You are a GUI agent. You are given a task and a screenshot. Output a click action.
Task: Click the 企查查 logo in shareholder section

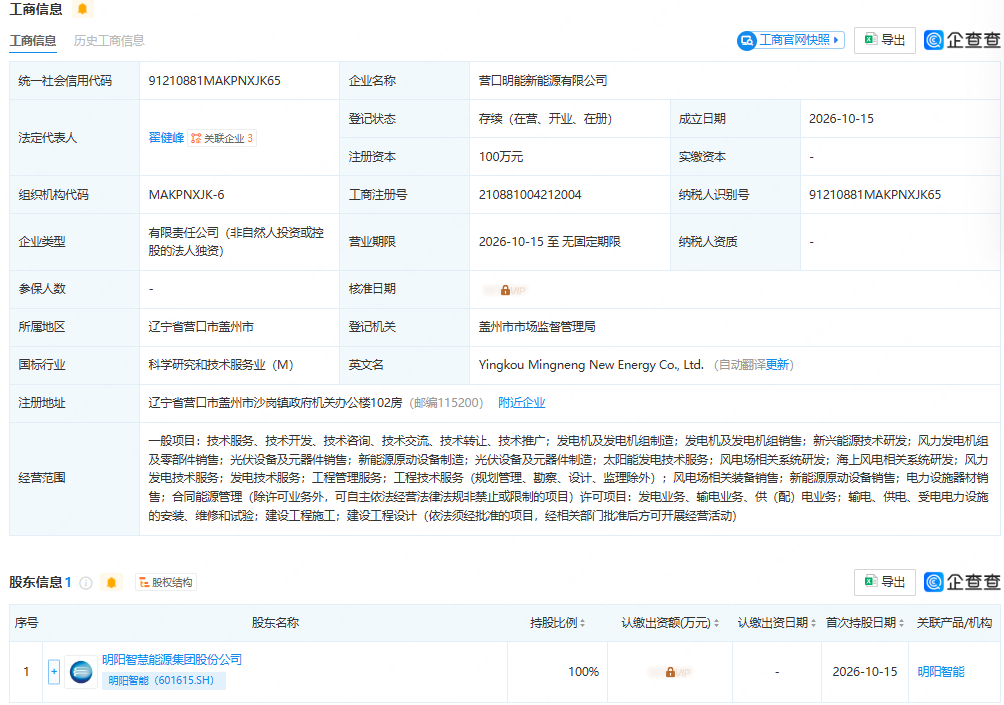pos(962,581)
